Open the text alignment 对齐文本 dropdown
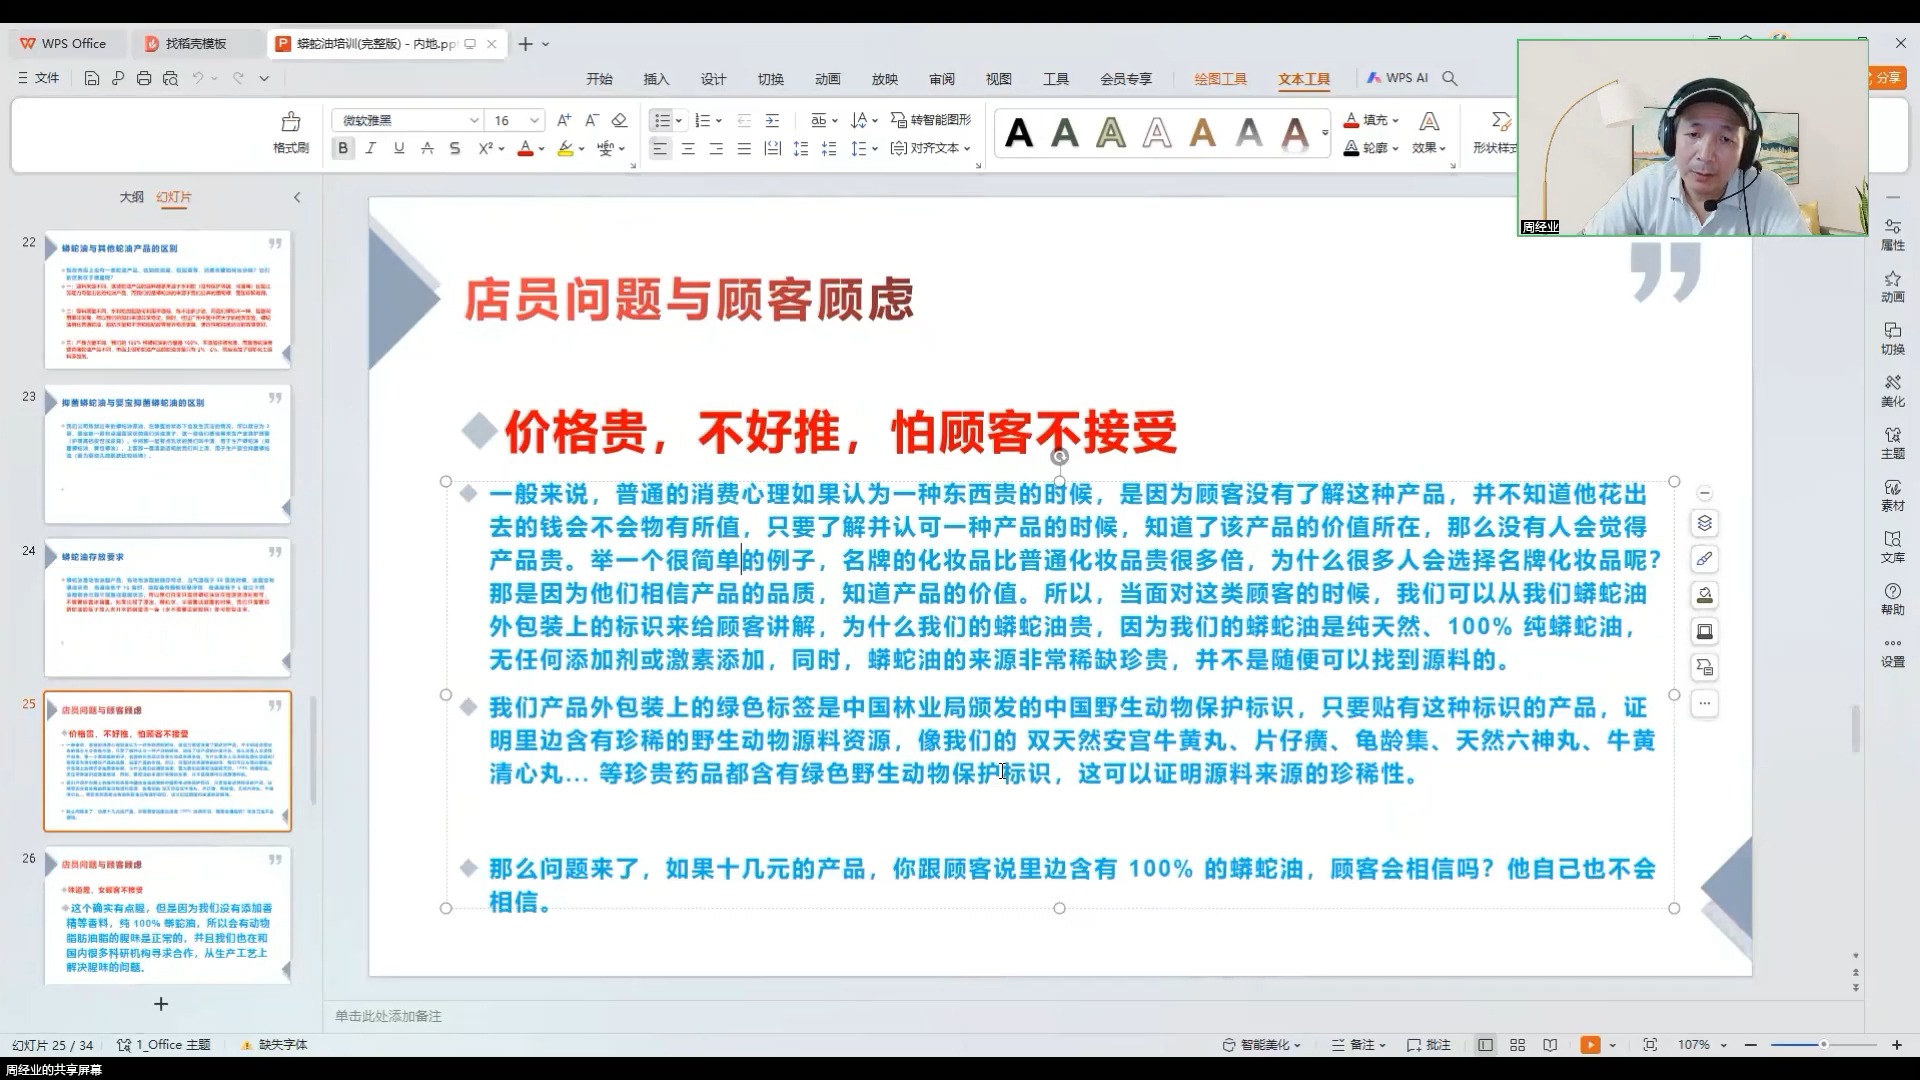The width and height of the screenshot is (1920, 1080). tap(931, 148)
